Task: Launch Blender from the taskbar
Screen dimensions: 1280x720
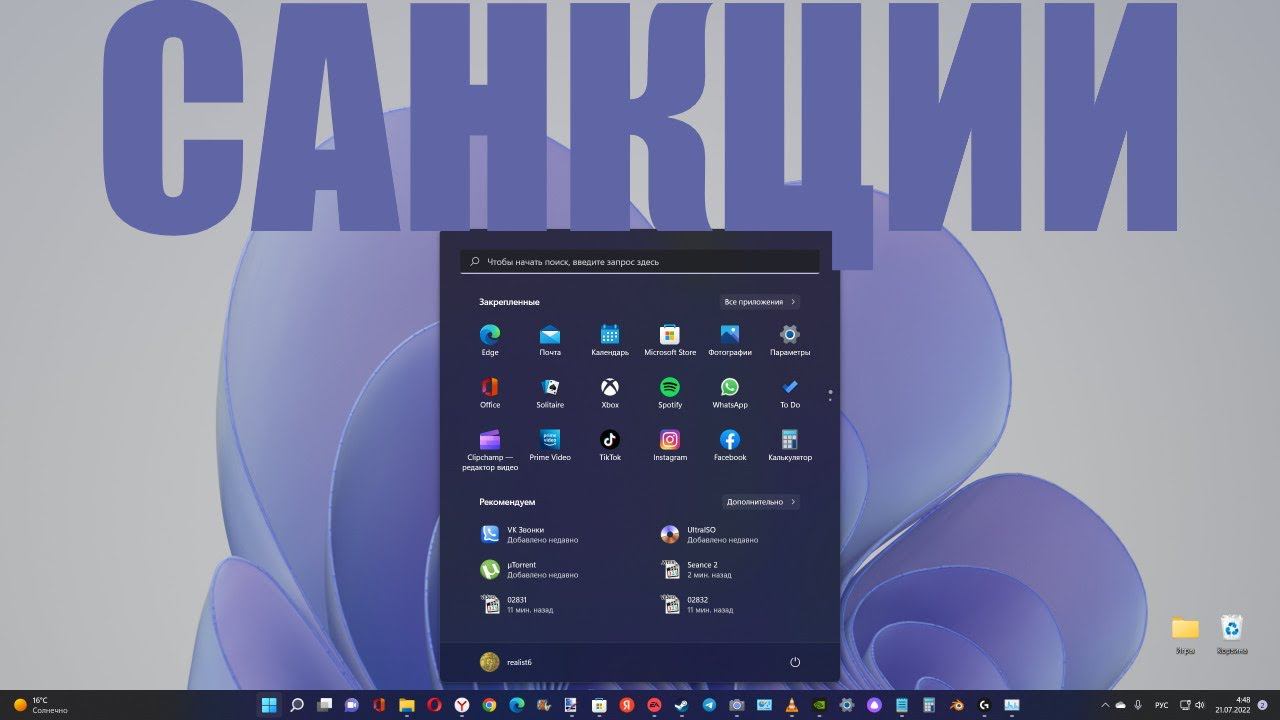Action: point(957,705)
